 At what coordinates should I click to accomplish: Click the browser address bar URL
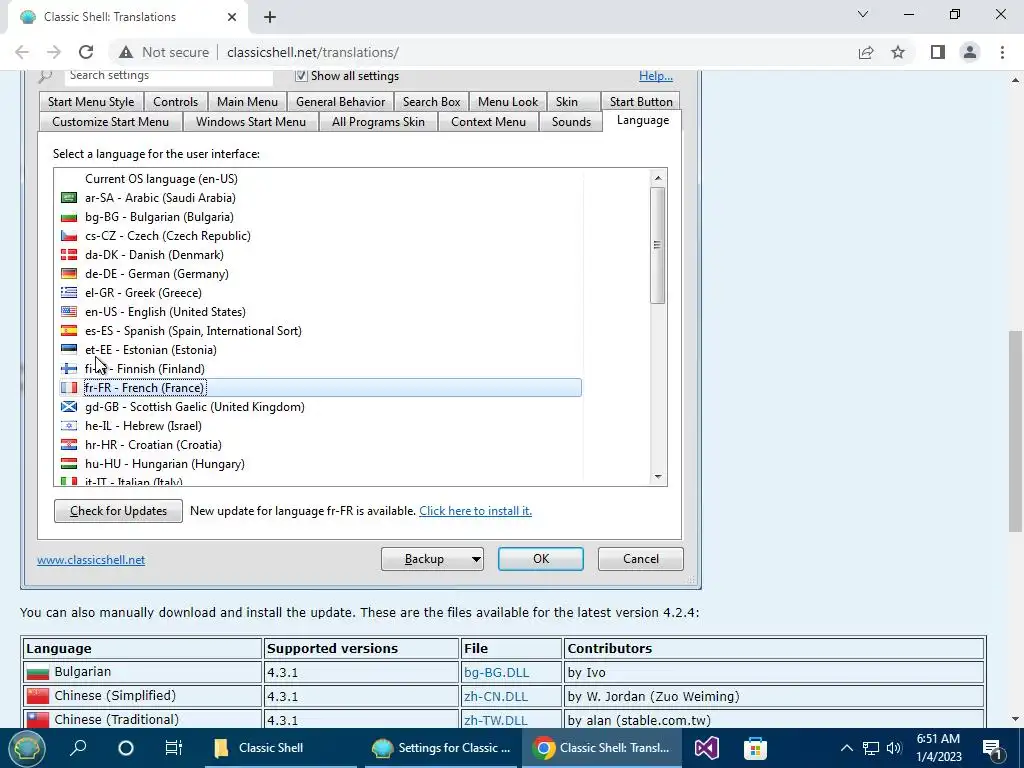(313, 52)
